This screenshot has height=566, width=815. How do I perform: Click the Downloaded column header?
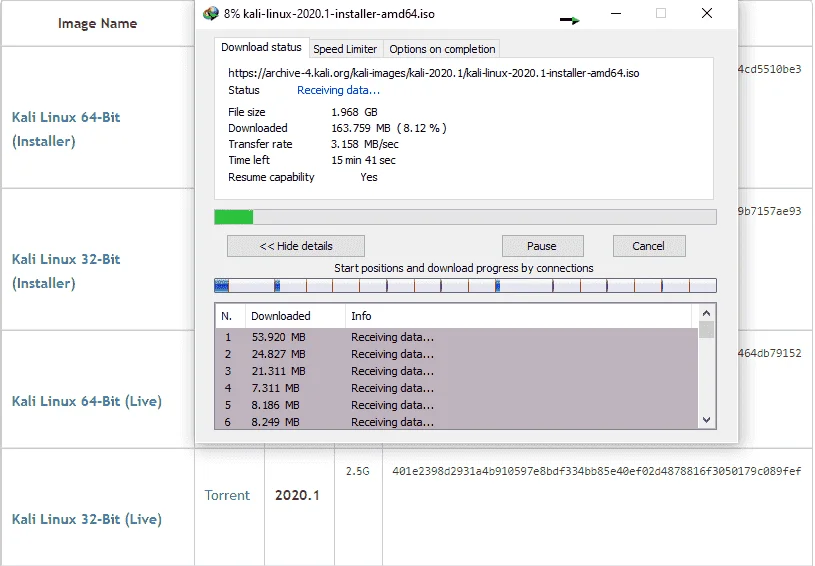(295, 316)
